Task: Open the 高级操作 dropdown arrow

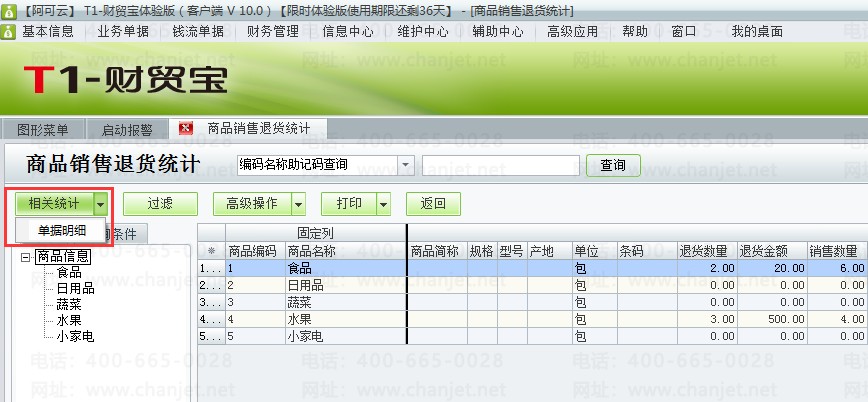Action: (x=298, y=204)
